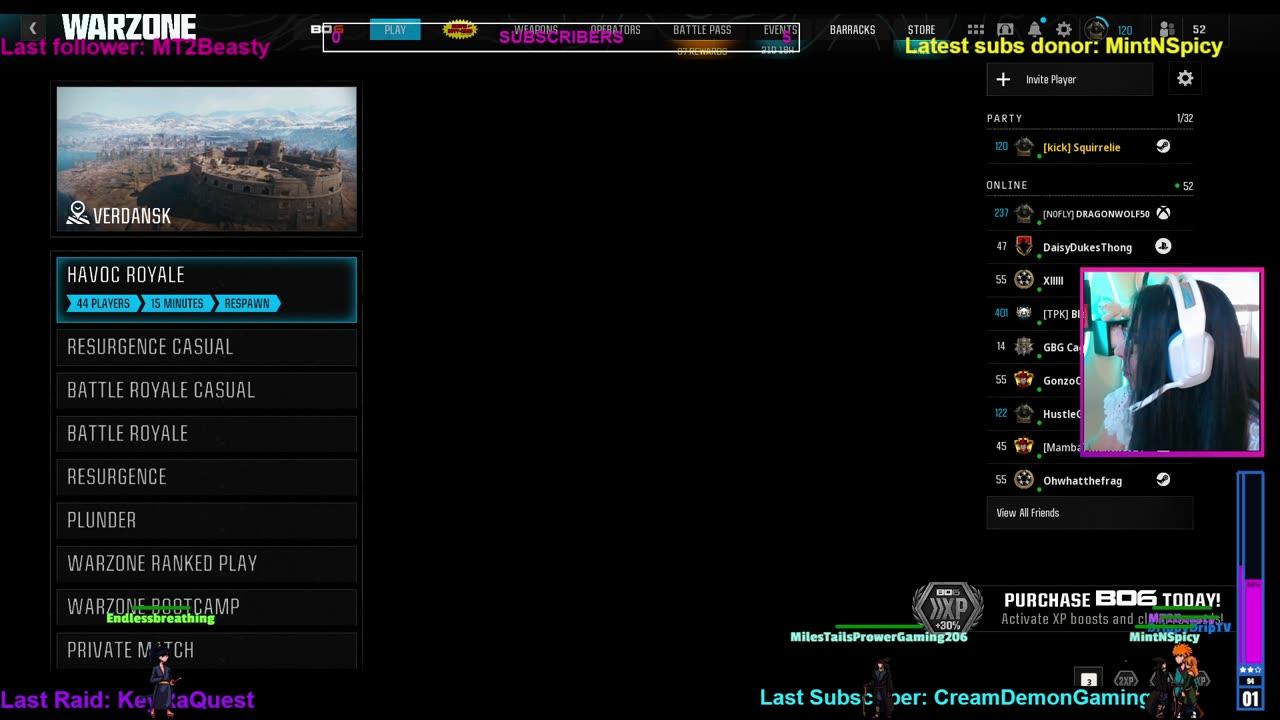Click View All Friends
The height and width of the screenshot is (720, 1280).
[1089, 513]
